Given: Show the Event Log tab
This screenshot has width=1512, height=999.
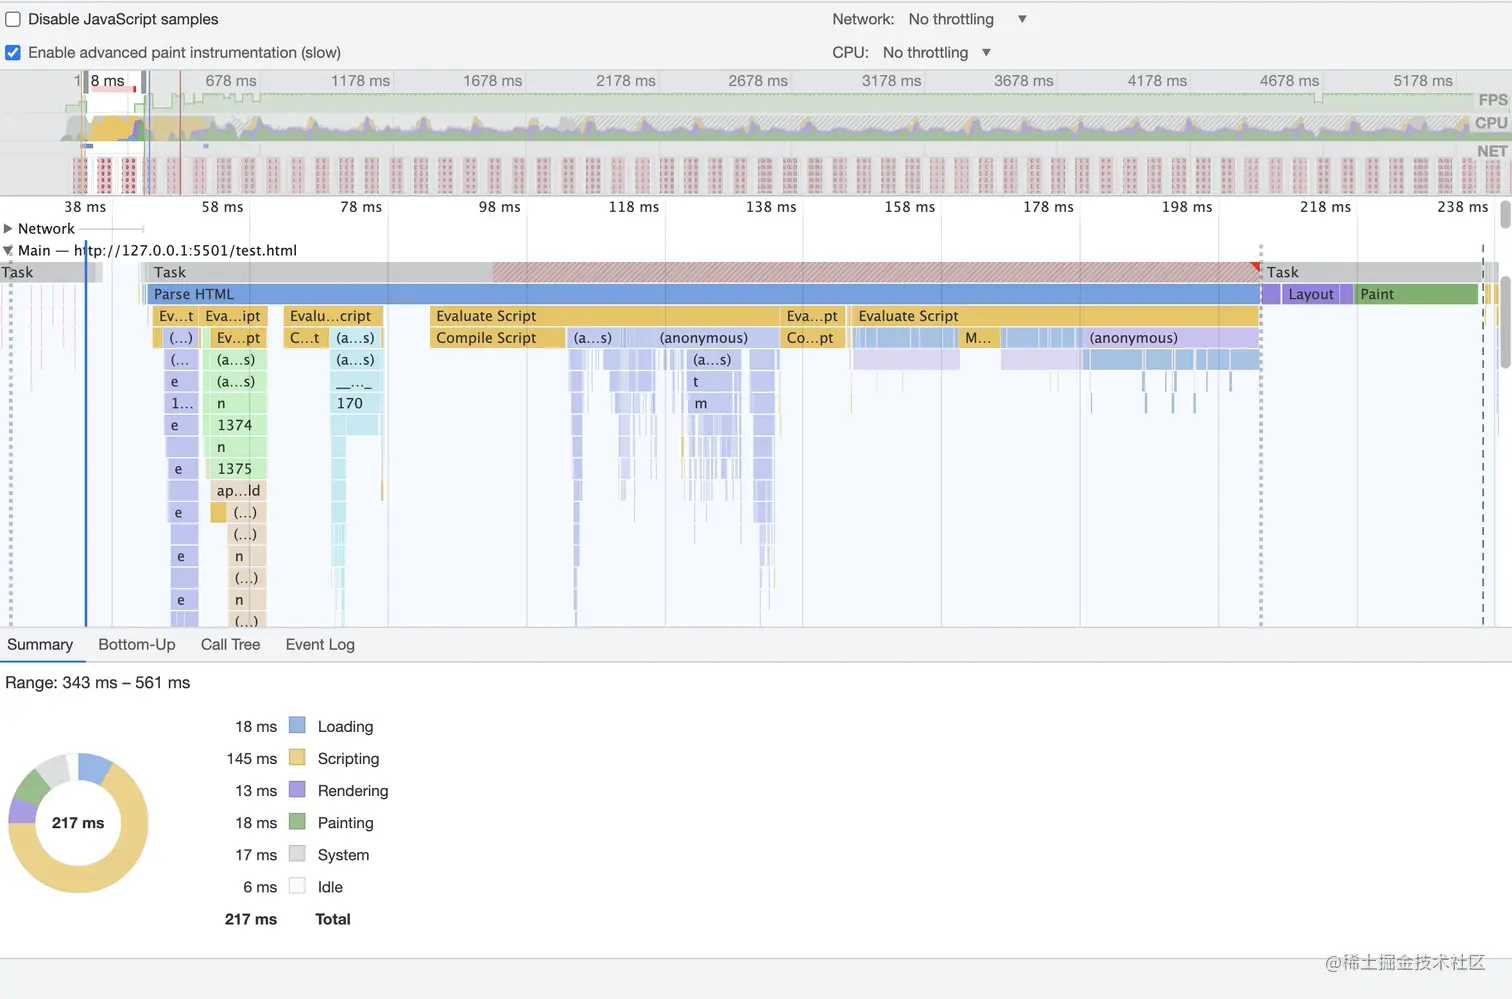Looking at the screenshot, I should (320, 645).
